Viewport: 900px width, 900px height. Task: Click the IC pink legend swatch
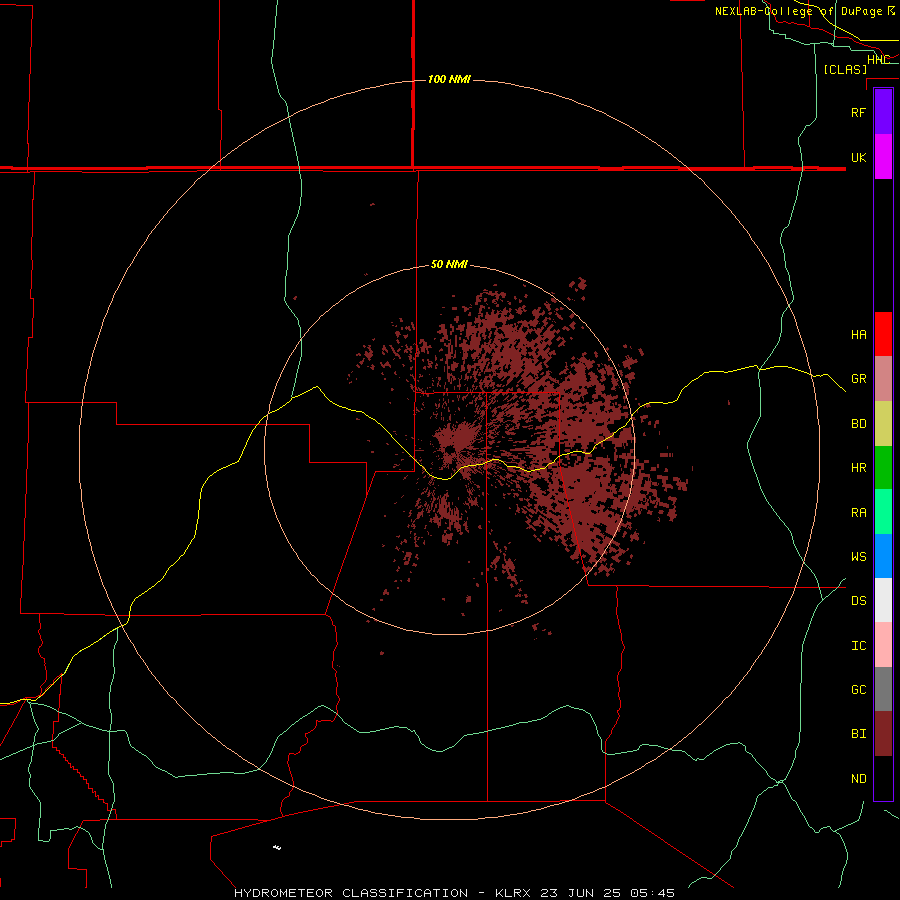pos(883,645)
